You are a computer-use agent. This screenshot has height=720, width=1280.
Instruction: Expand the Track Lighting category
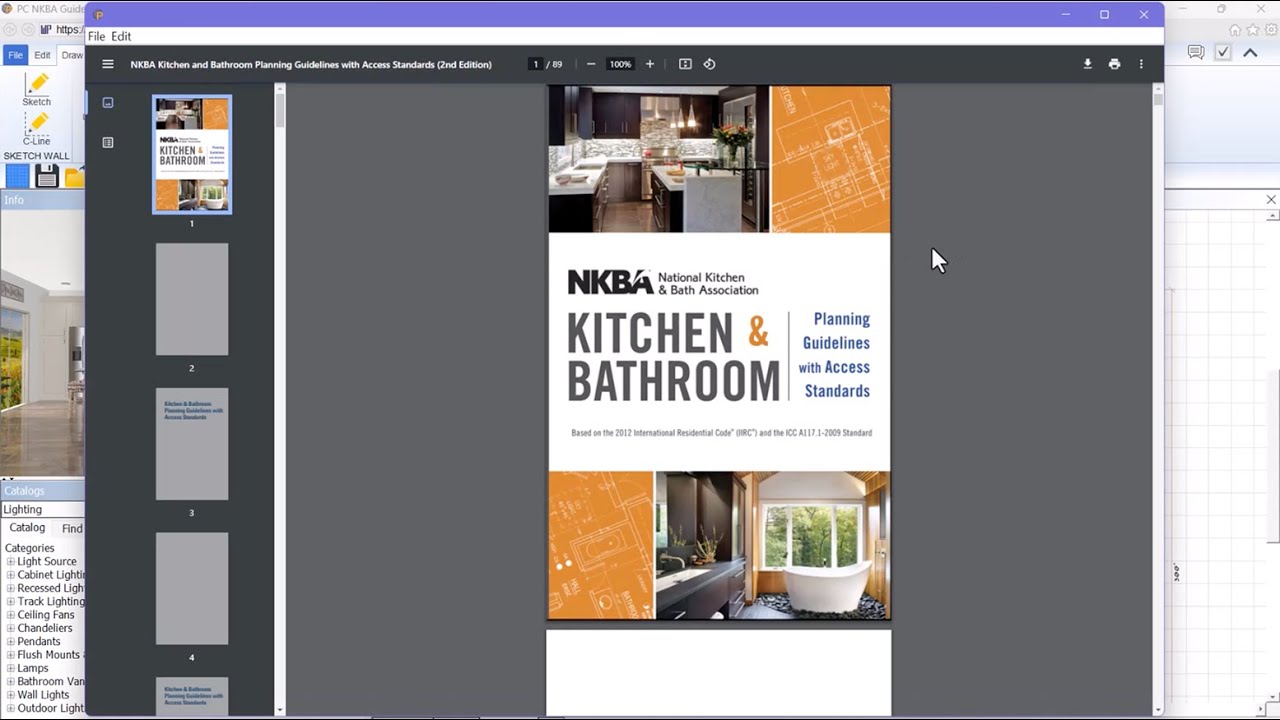point(11,602)
